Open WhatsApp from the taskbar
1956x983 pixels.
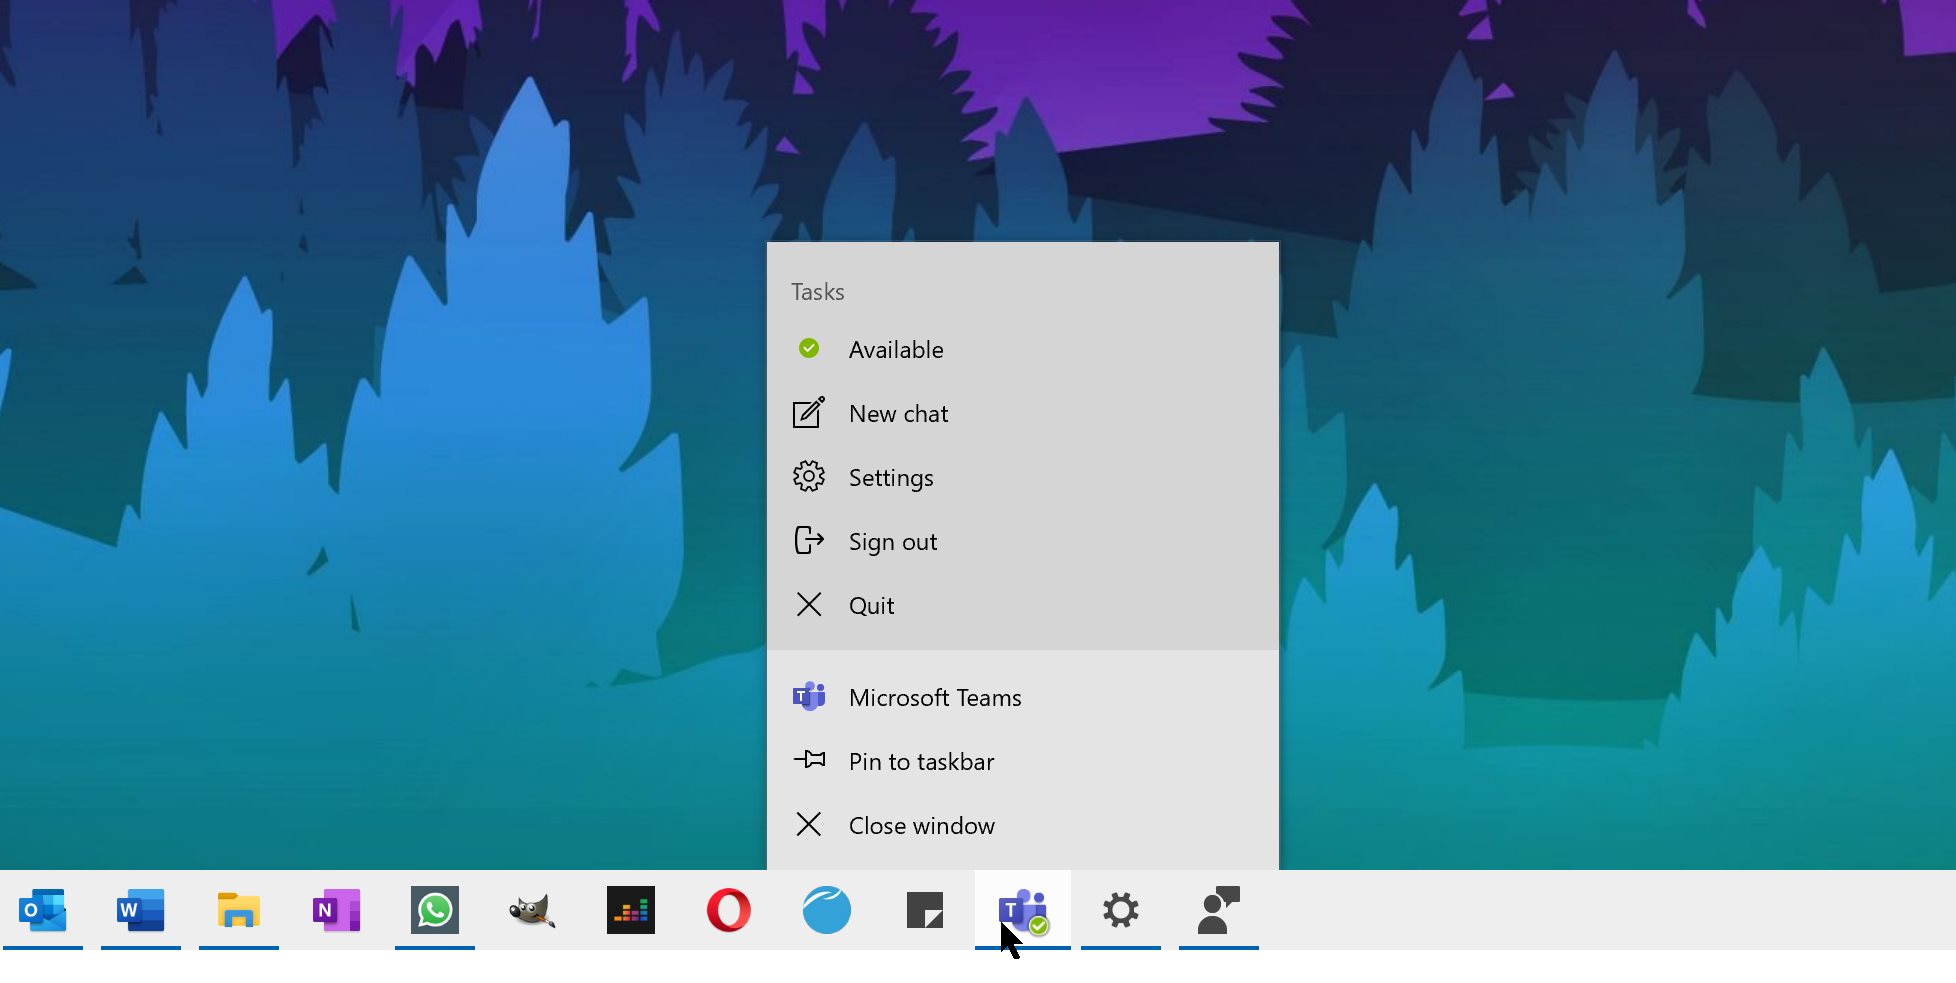(x=435, y=910)
